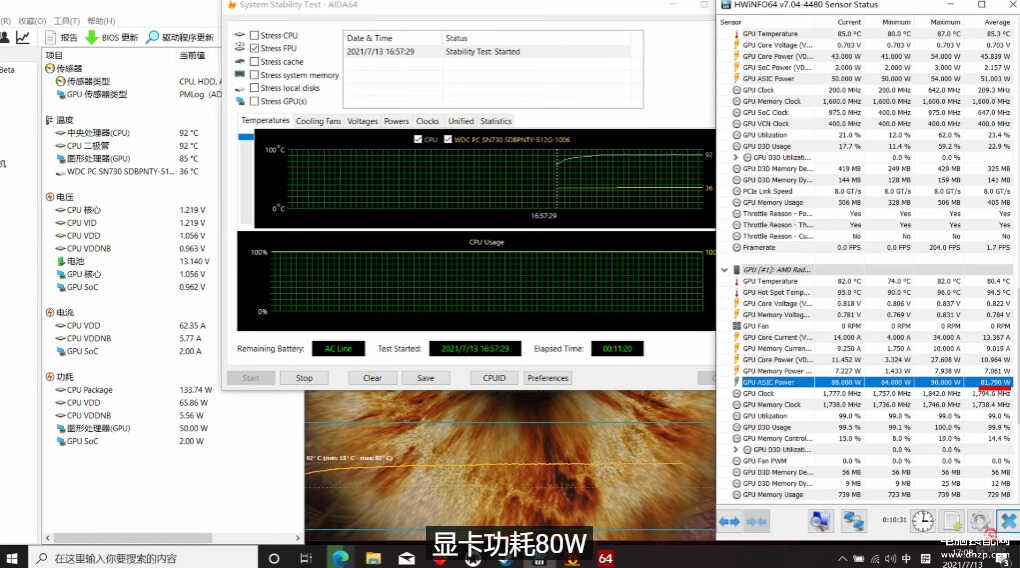Toggle the WDC PC SN730 graph checkbox
Viewport: 1020px width, 568px height.
point(448,139)
